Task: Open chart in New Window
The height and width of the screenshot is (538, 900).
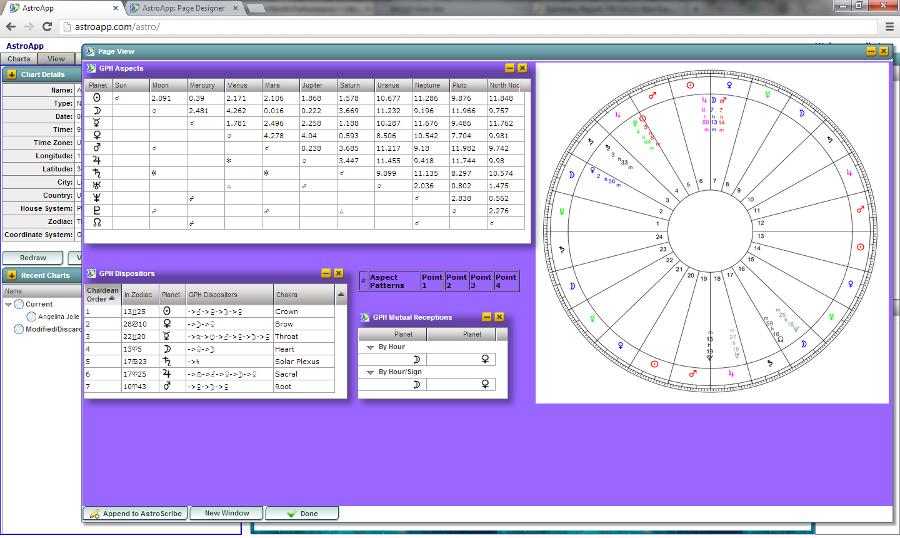Action: pyautogui.click(x=227, y=513)
